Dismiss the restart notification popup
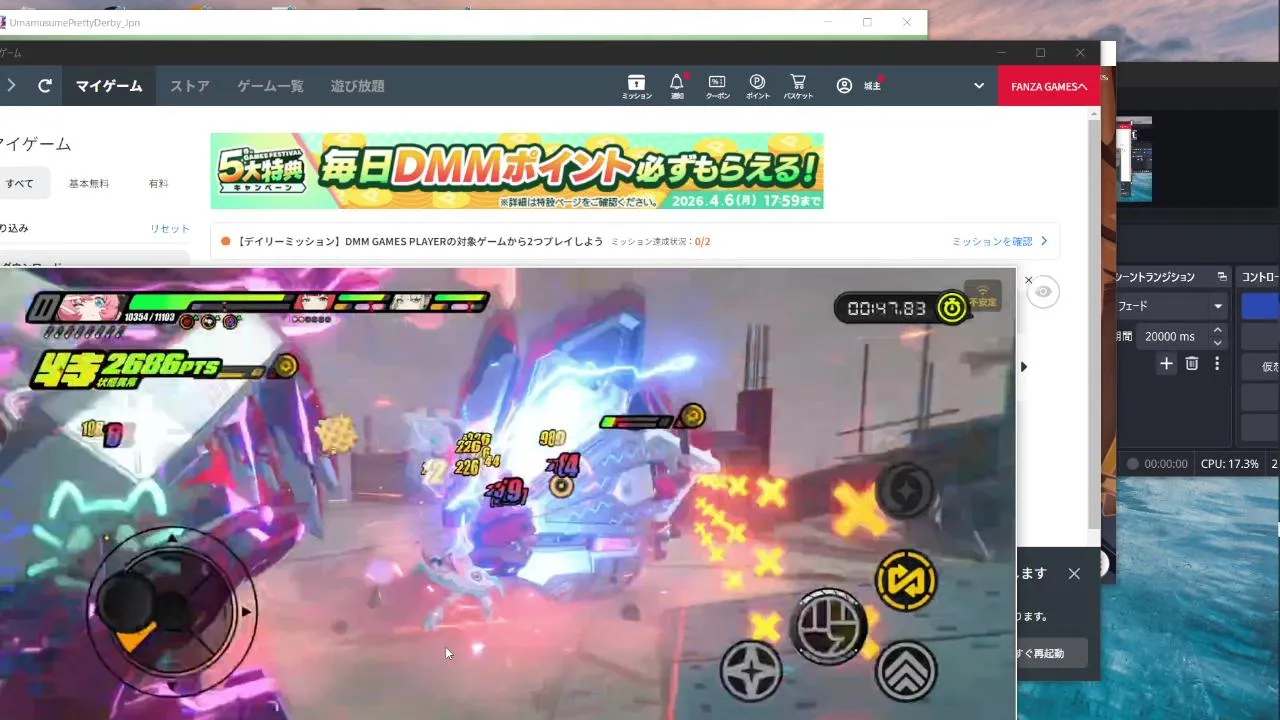Image resolution: width=1280 pixels, height=720 pixels. [x=1074, y=574]
